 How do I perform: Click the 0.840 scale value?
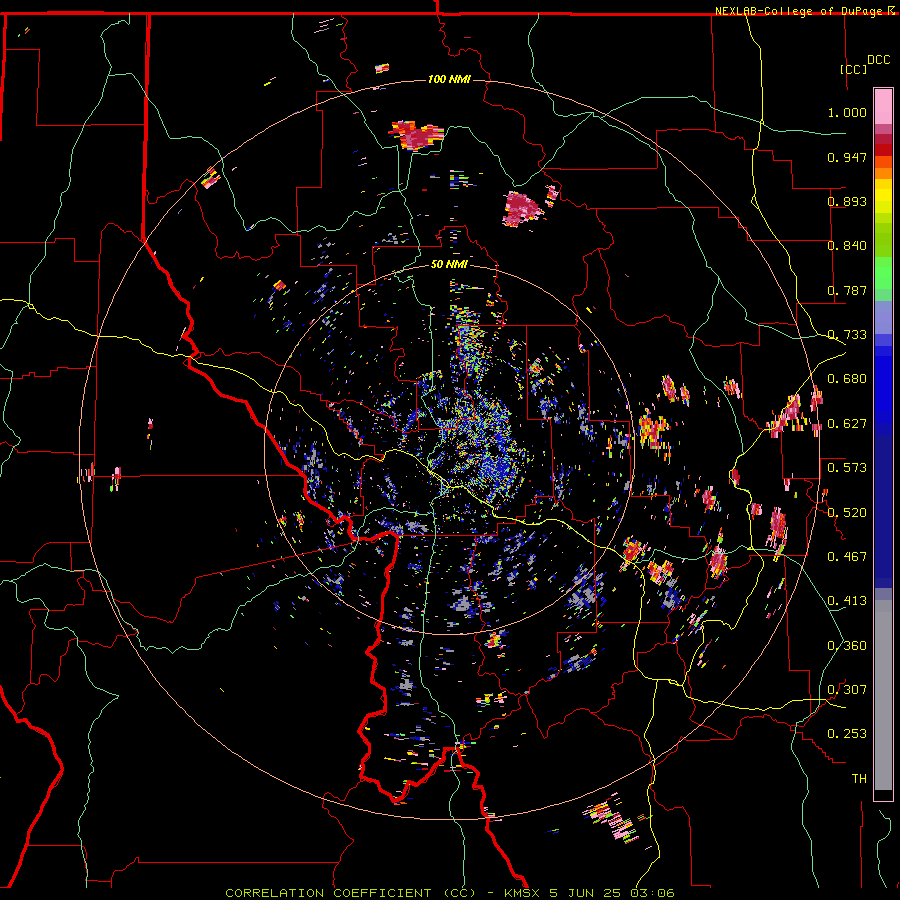point(847,246)
